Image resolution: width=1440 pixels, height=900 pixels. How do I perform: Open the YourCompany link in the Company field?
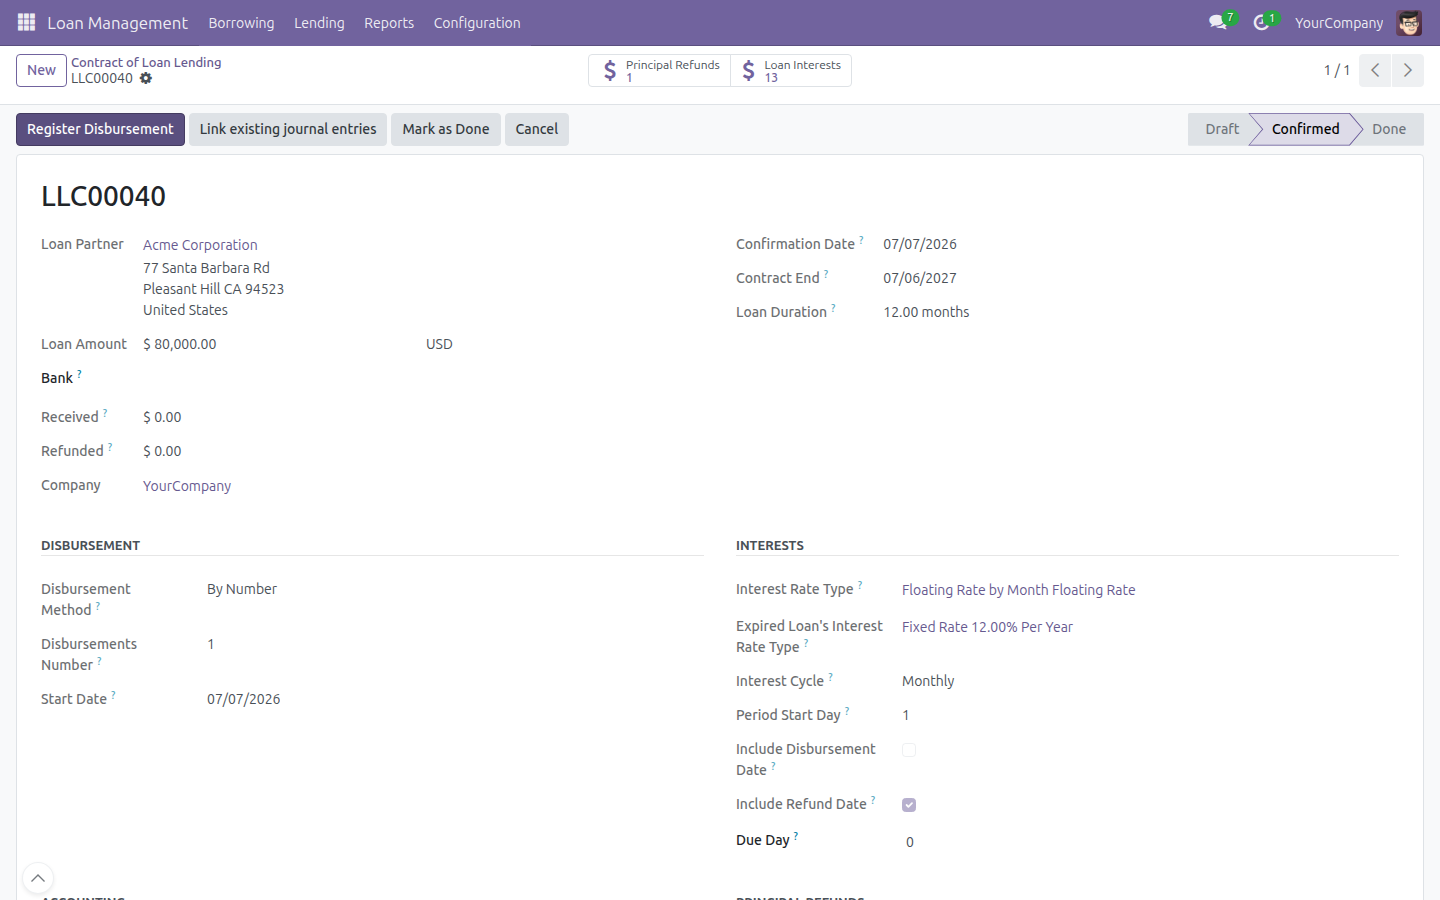tap(187, 486)
